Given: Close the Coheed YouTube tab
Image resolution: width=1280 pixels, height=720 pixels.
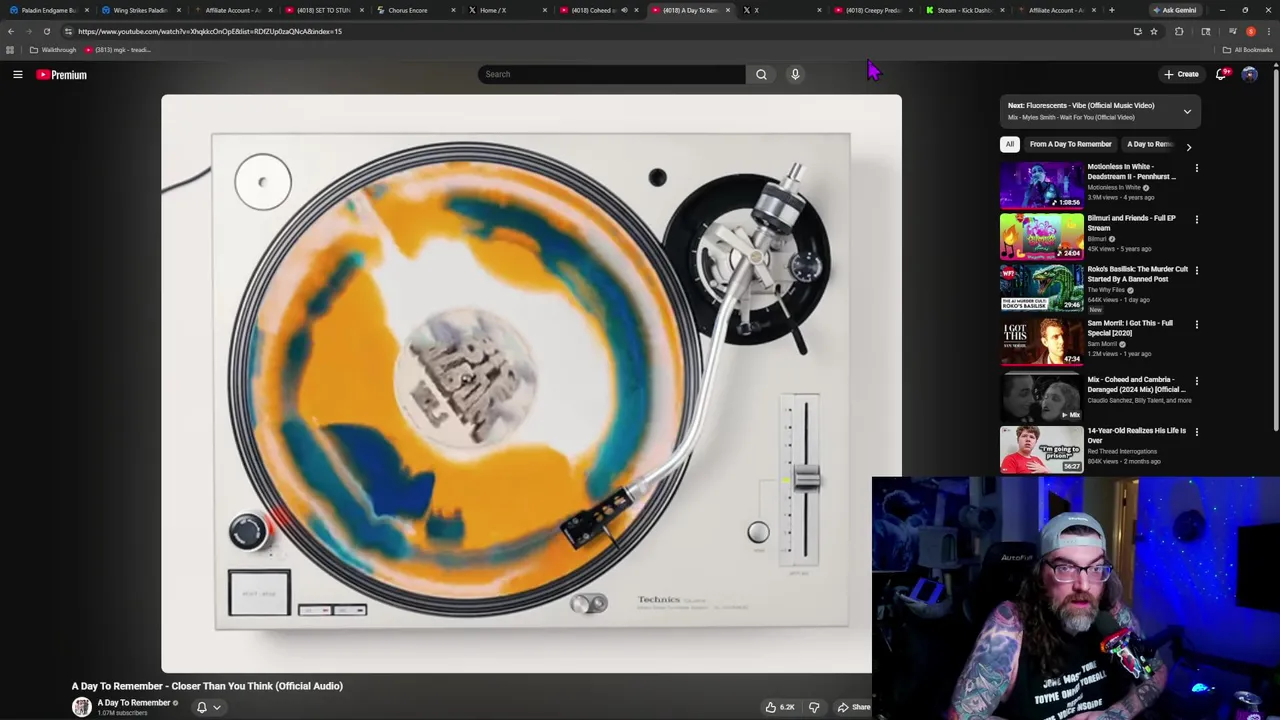Looking at the screenshot, I should point(636,10).
